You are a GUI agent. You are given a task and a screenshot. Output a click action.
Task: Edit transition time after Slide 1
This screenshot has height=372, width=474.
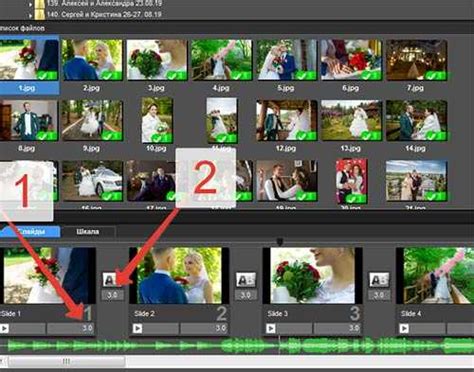(112, 295)
